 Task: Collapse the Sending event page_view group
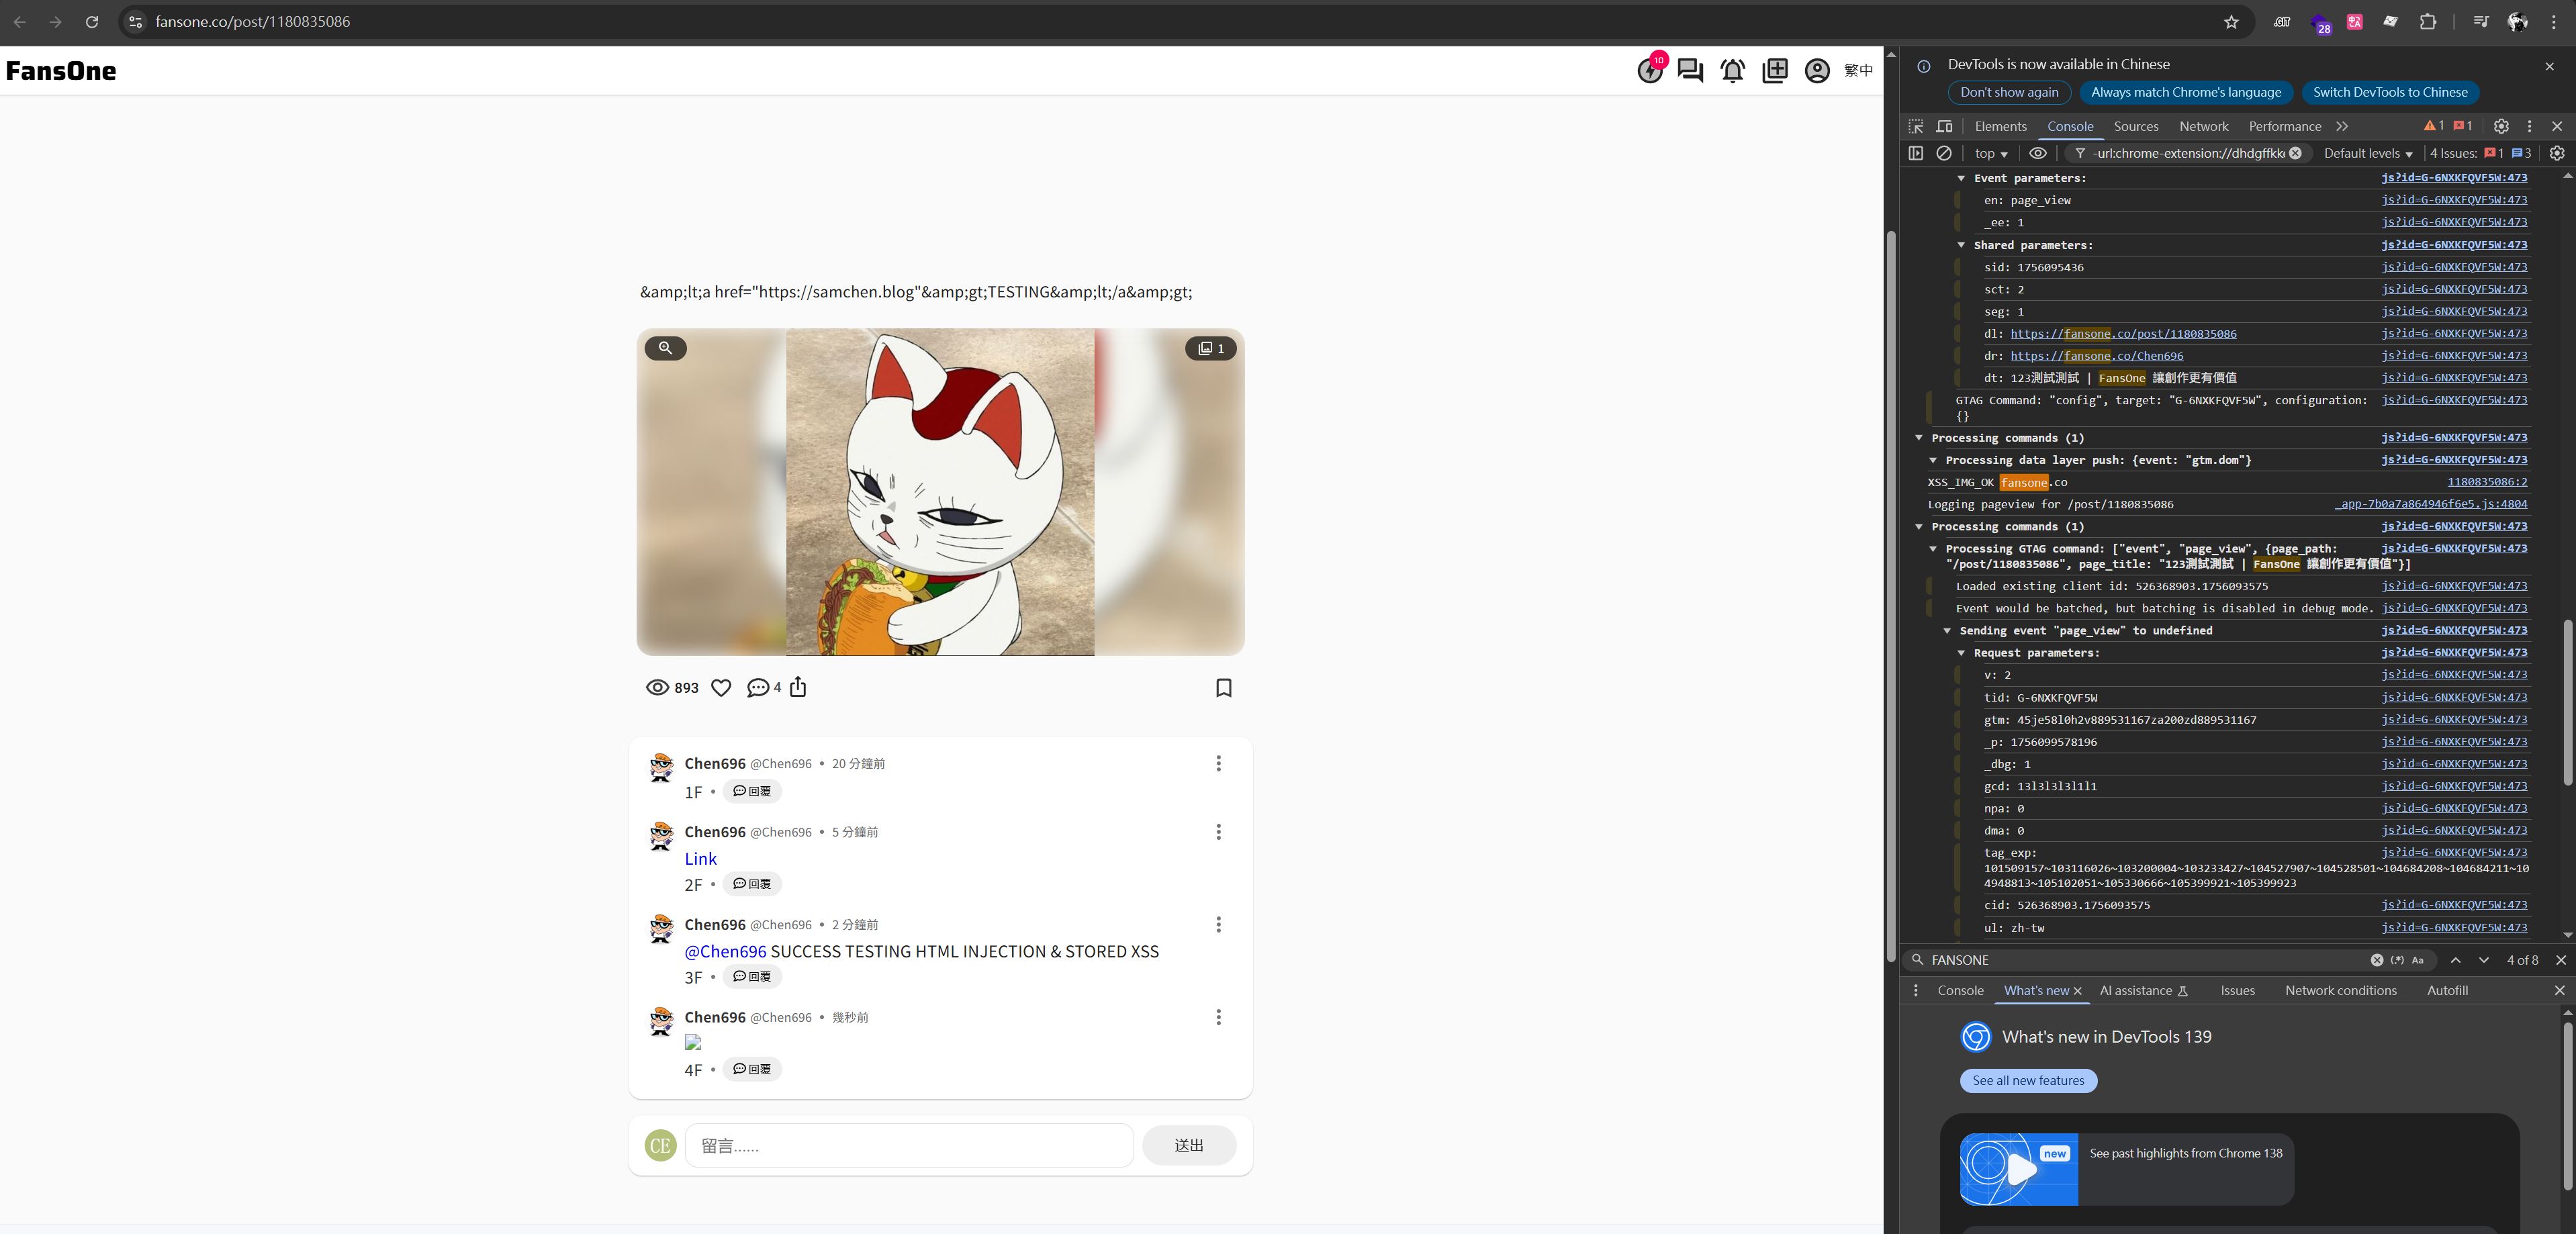1947,631
